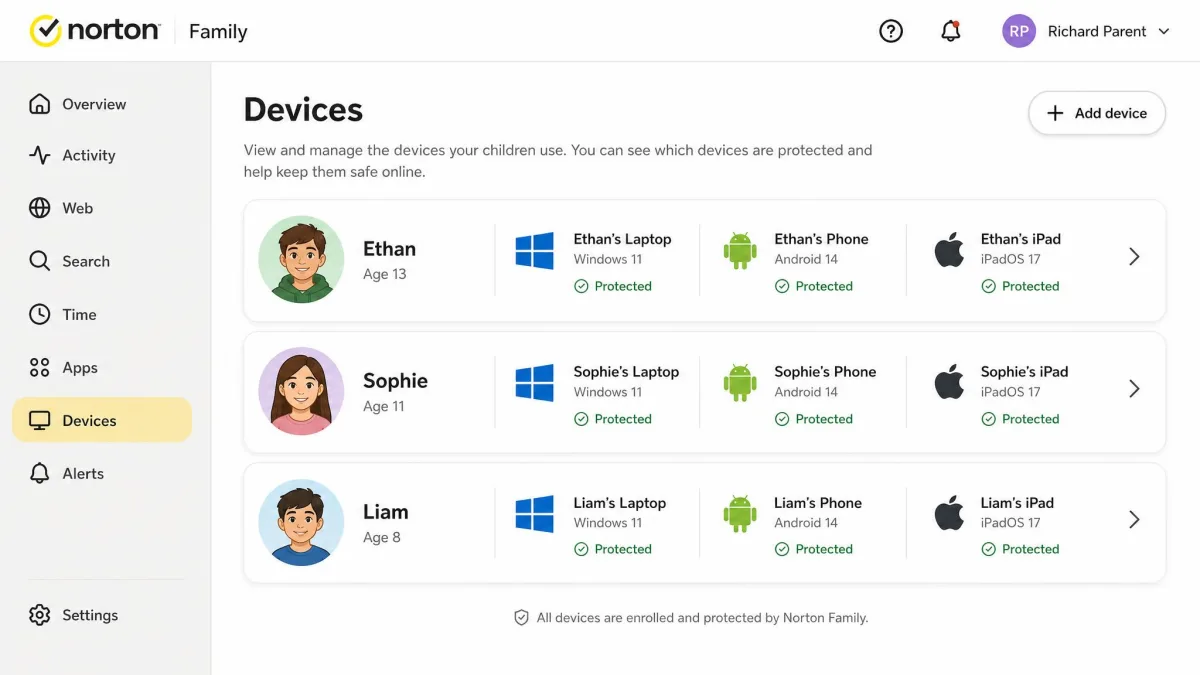1200x675 pixels.
Task: Expand Liam's devices chevron
Action: [1134, 520]
